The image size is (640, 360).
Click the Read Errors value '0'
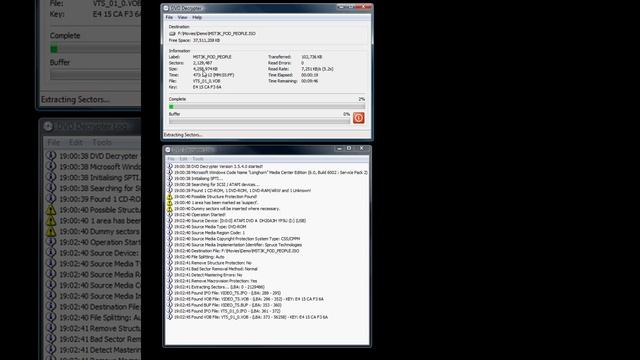click(302, 63)
